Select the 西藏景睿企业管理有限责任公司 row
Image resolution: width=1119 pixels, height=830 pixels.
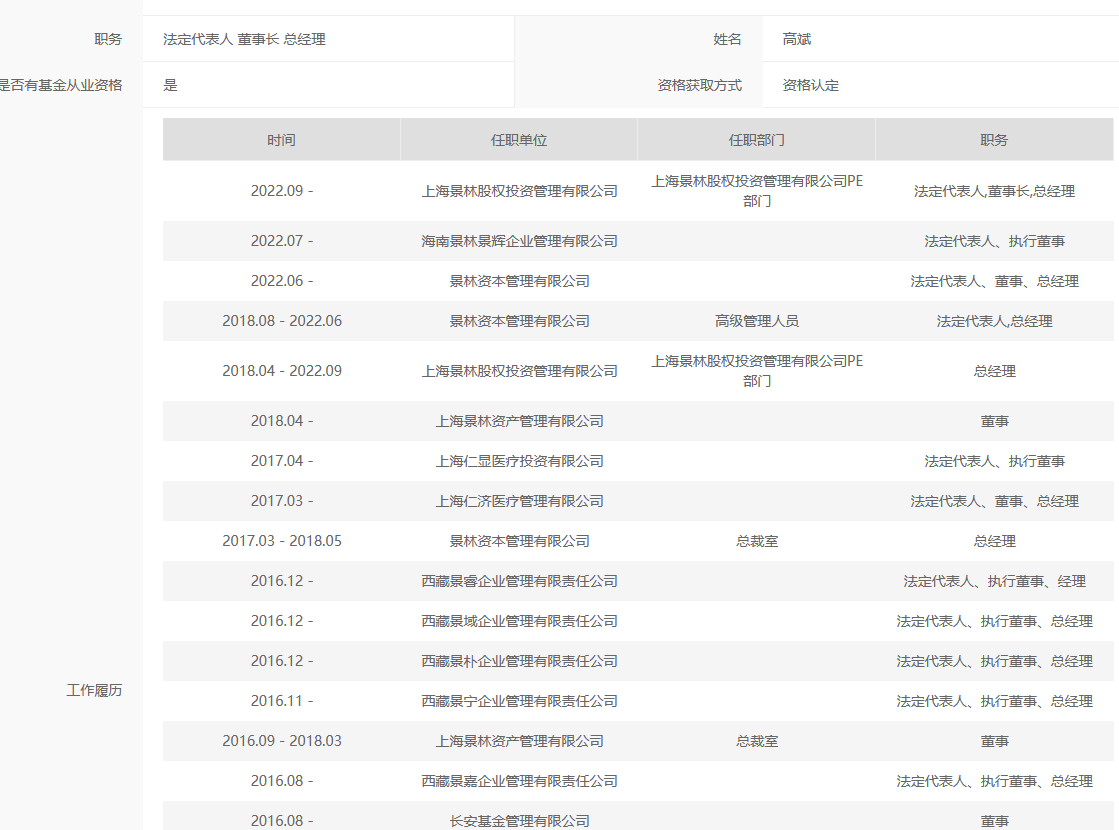tap(519, 581)
